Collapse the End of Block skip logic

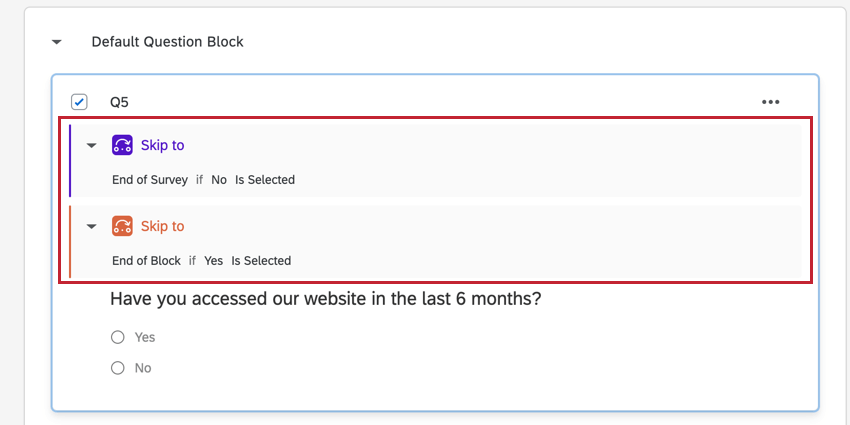91,226
